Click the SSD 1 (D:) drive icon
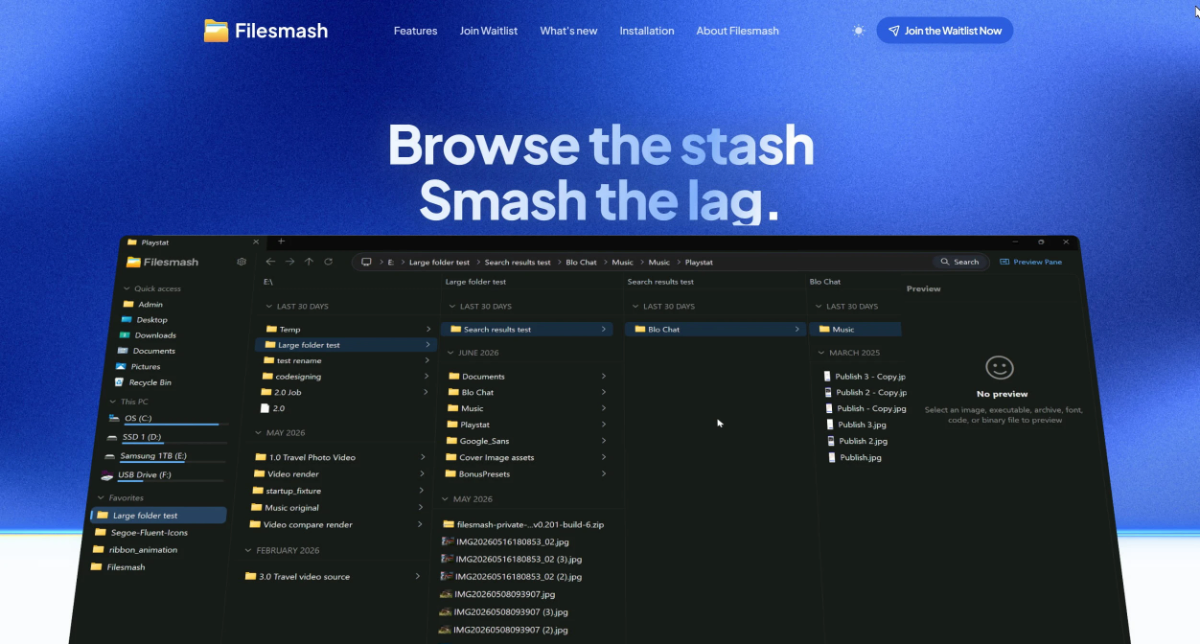This screenshot has height=644, width=1200. pos(111,437)
